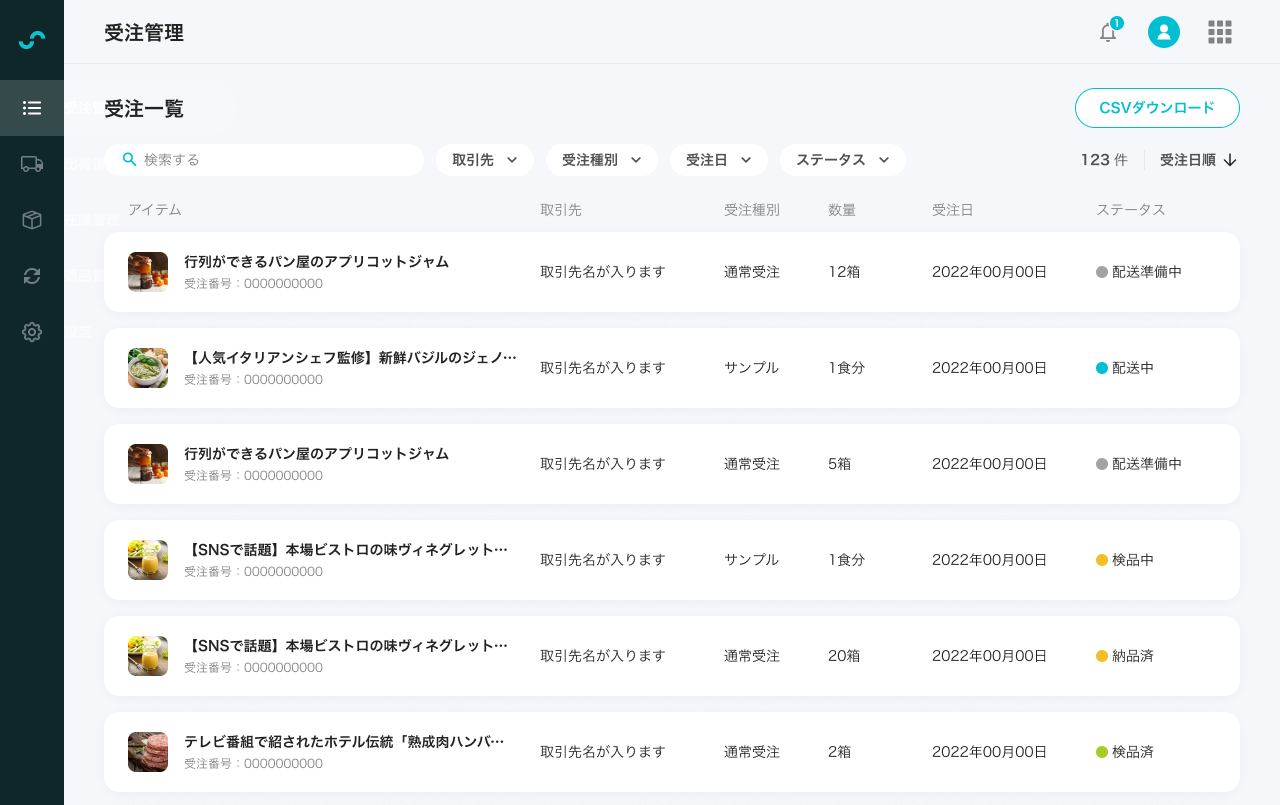
Task: Open settings via the gear icon
Action: click(32, 332)
